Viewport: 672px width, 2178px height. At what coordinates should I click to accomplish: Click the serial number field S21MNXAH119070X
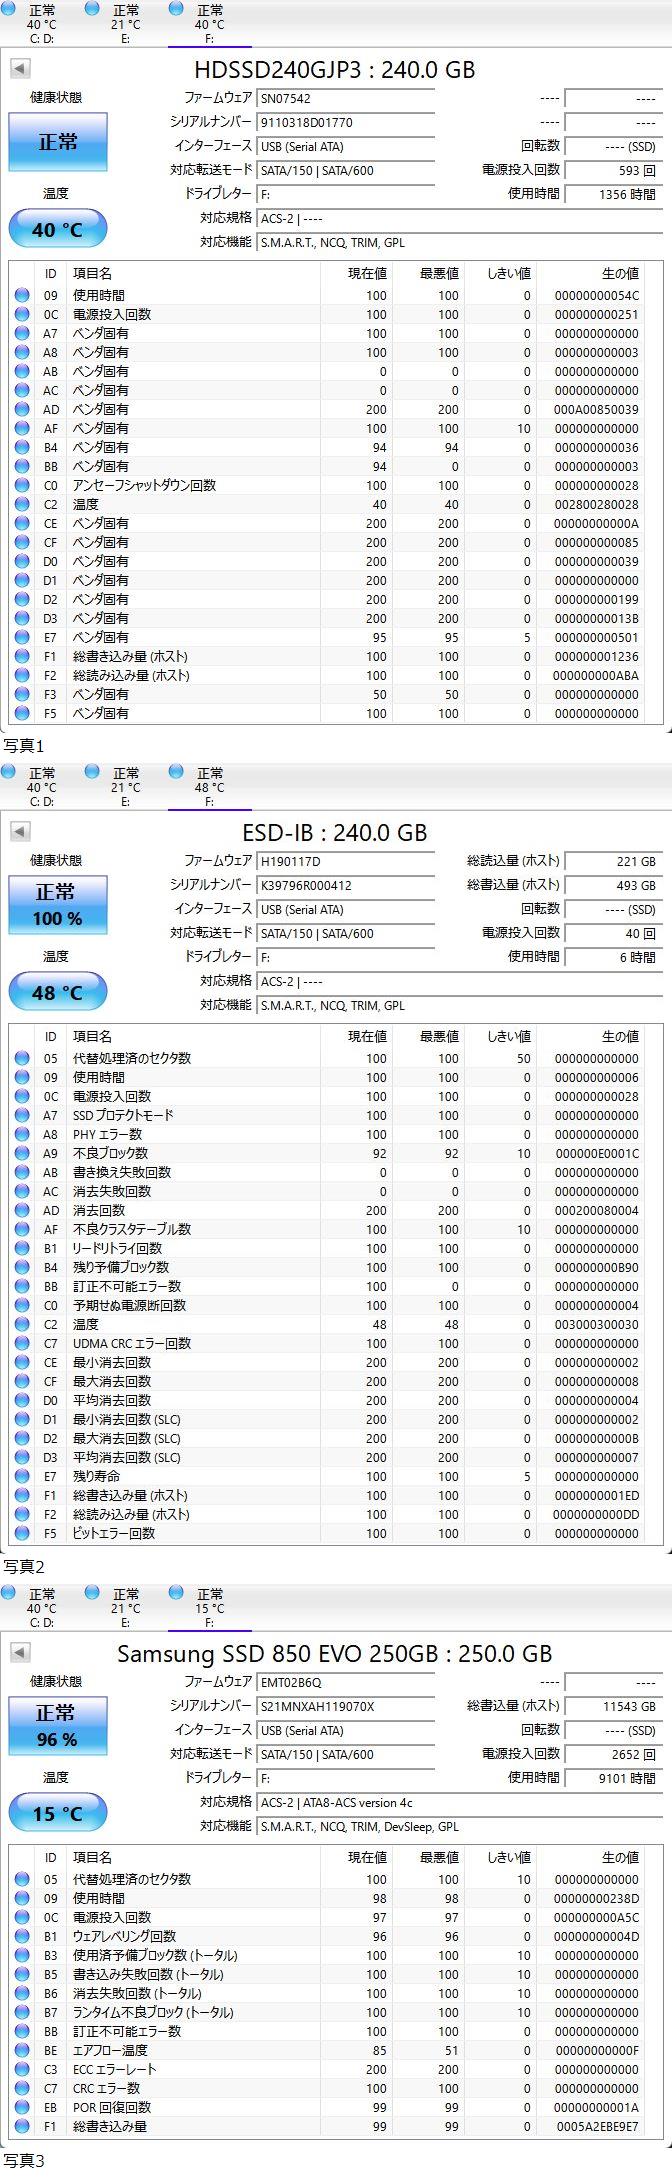(346, 1706)
